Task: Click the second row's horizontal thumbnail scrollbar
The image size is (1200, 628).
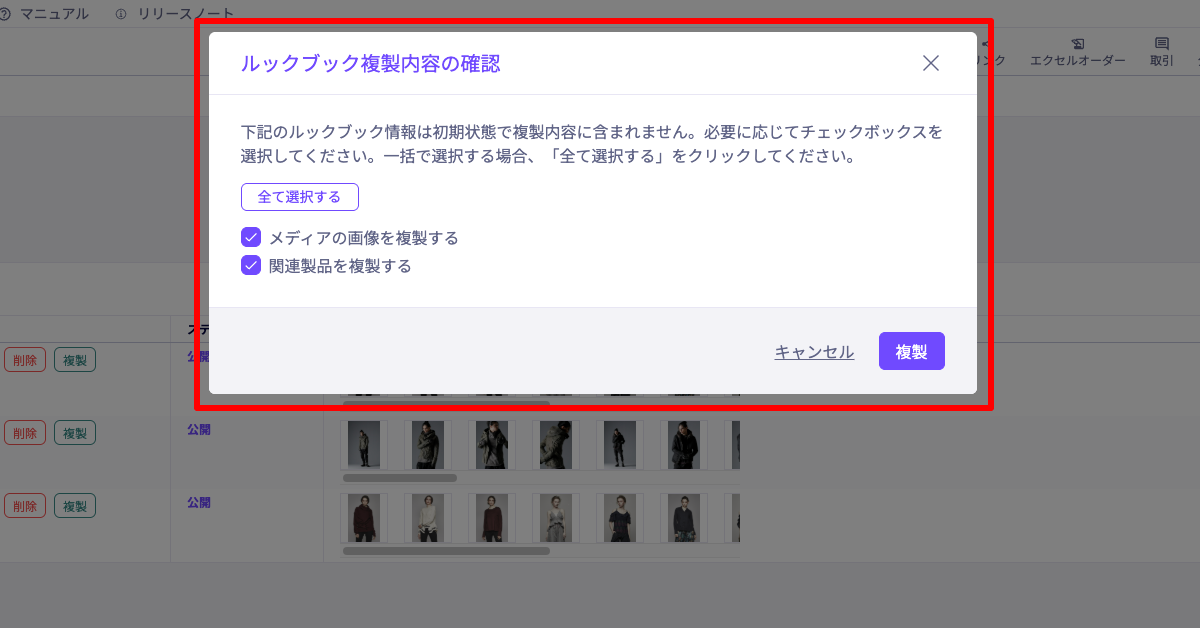Action: pyautogui.click(x=400, y=478)
